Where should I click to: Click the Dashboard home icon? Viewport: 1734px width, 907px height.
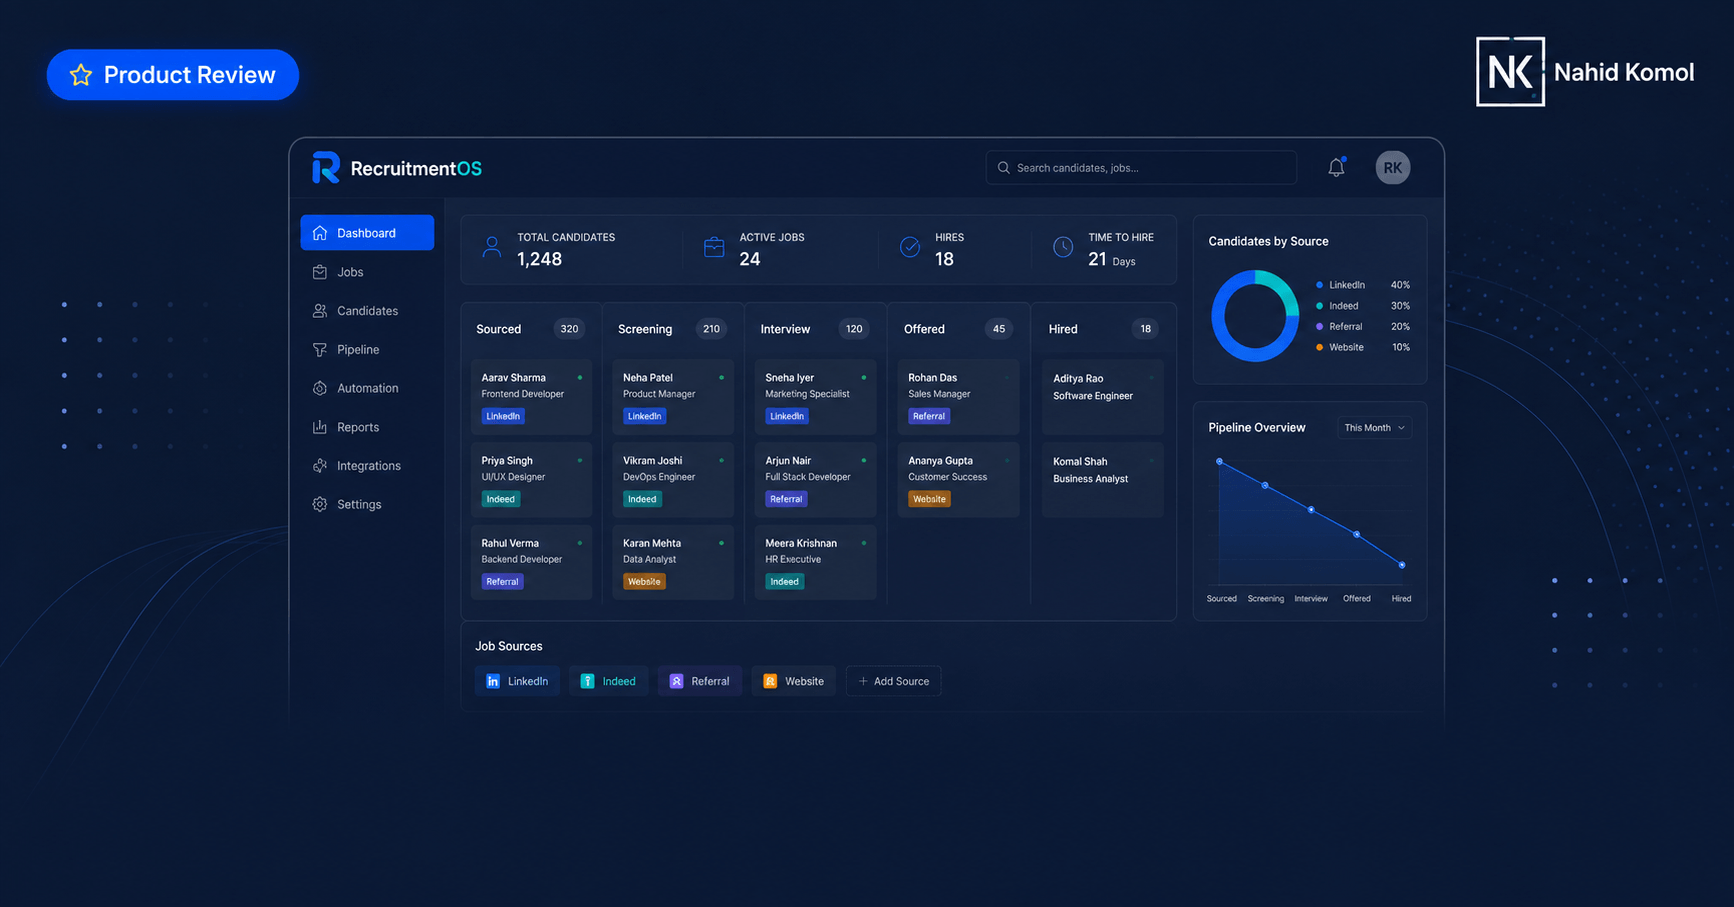click(x=320, y=233)
